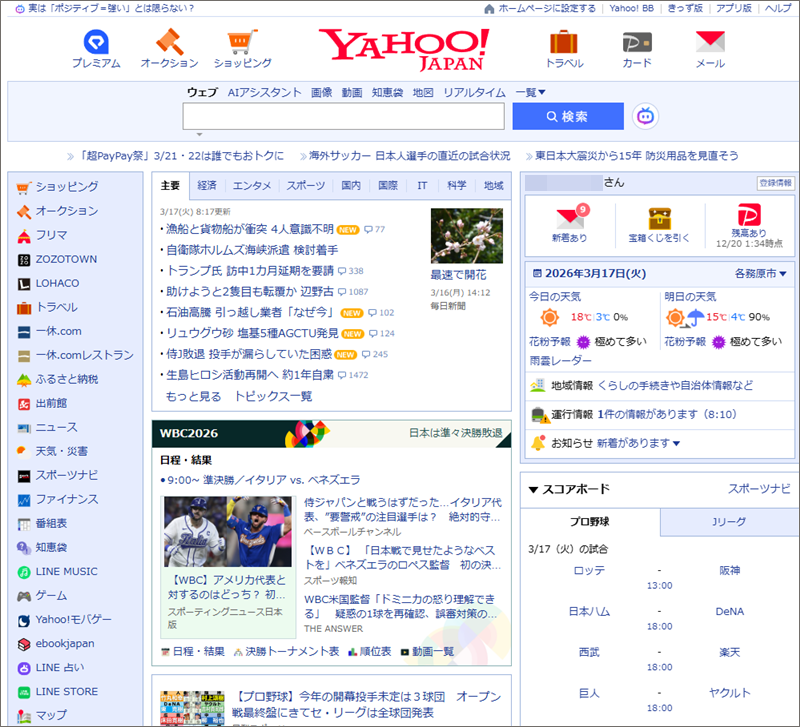
Task: Click the Card icon in header
Action: [x=636, y=42]
